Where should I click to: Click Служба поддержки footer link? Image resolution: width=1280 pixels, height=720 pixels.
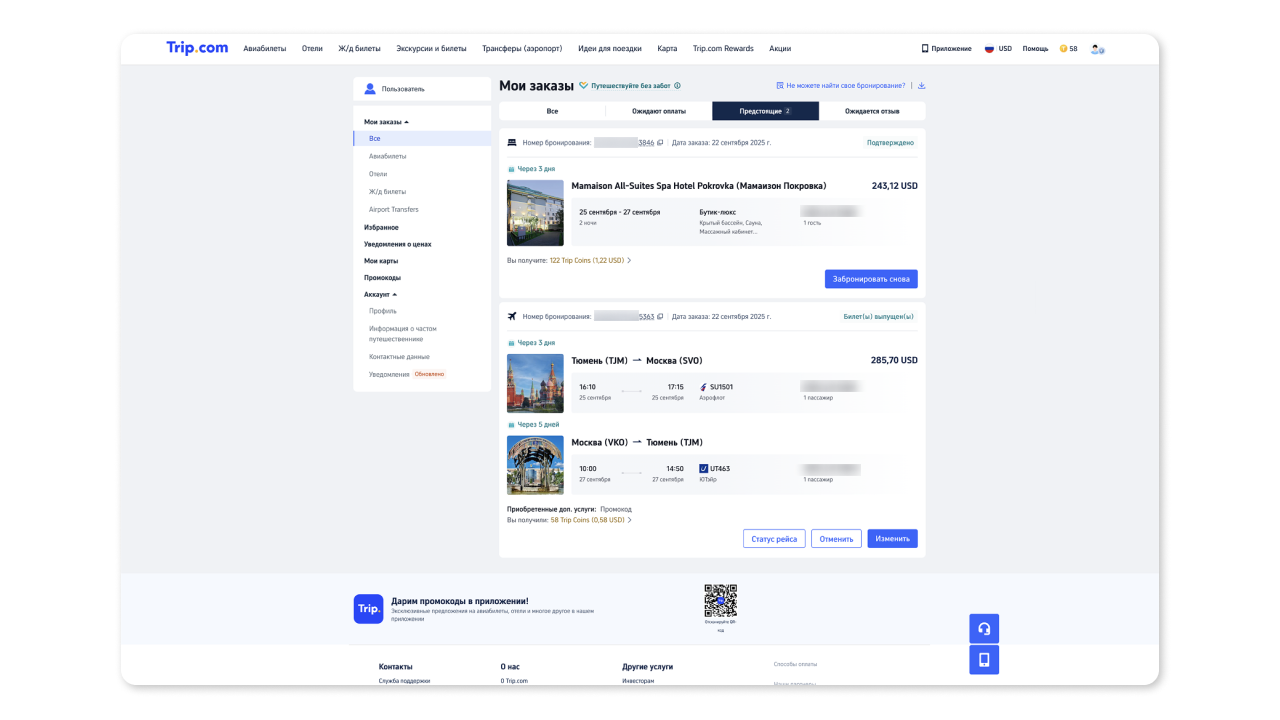coord(404,680)
